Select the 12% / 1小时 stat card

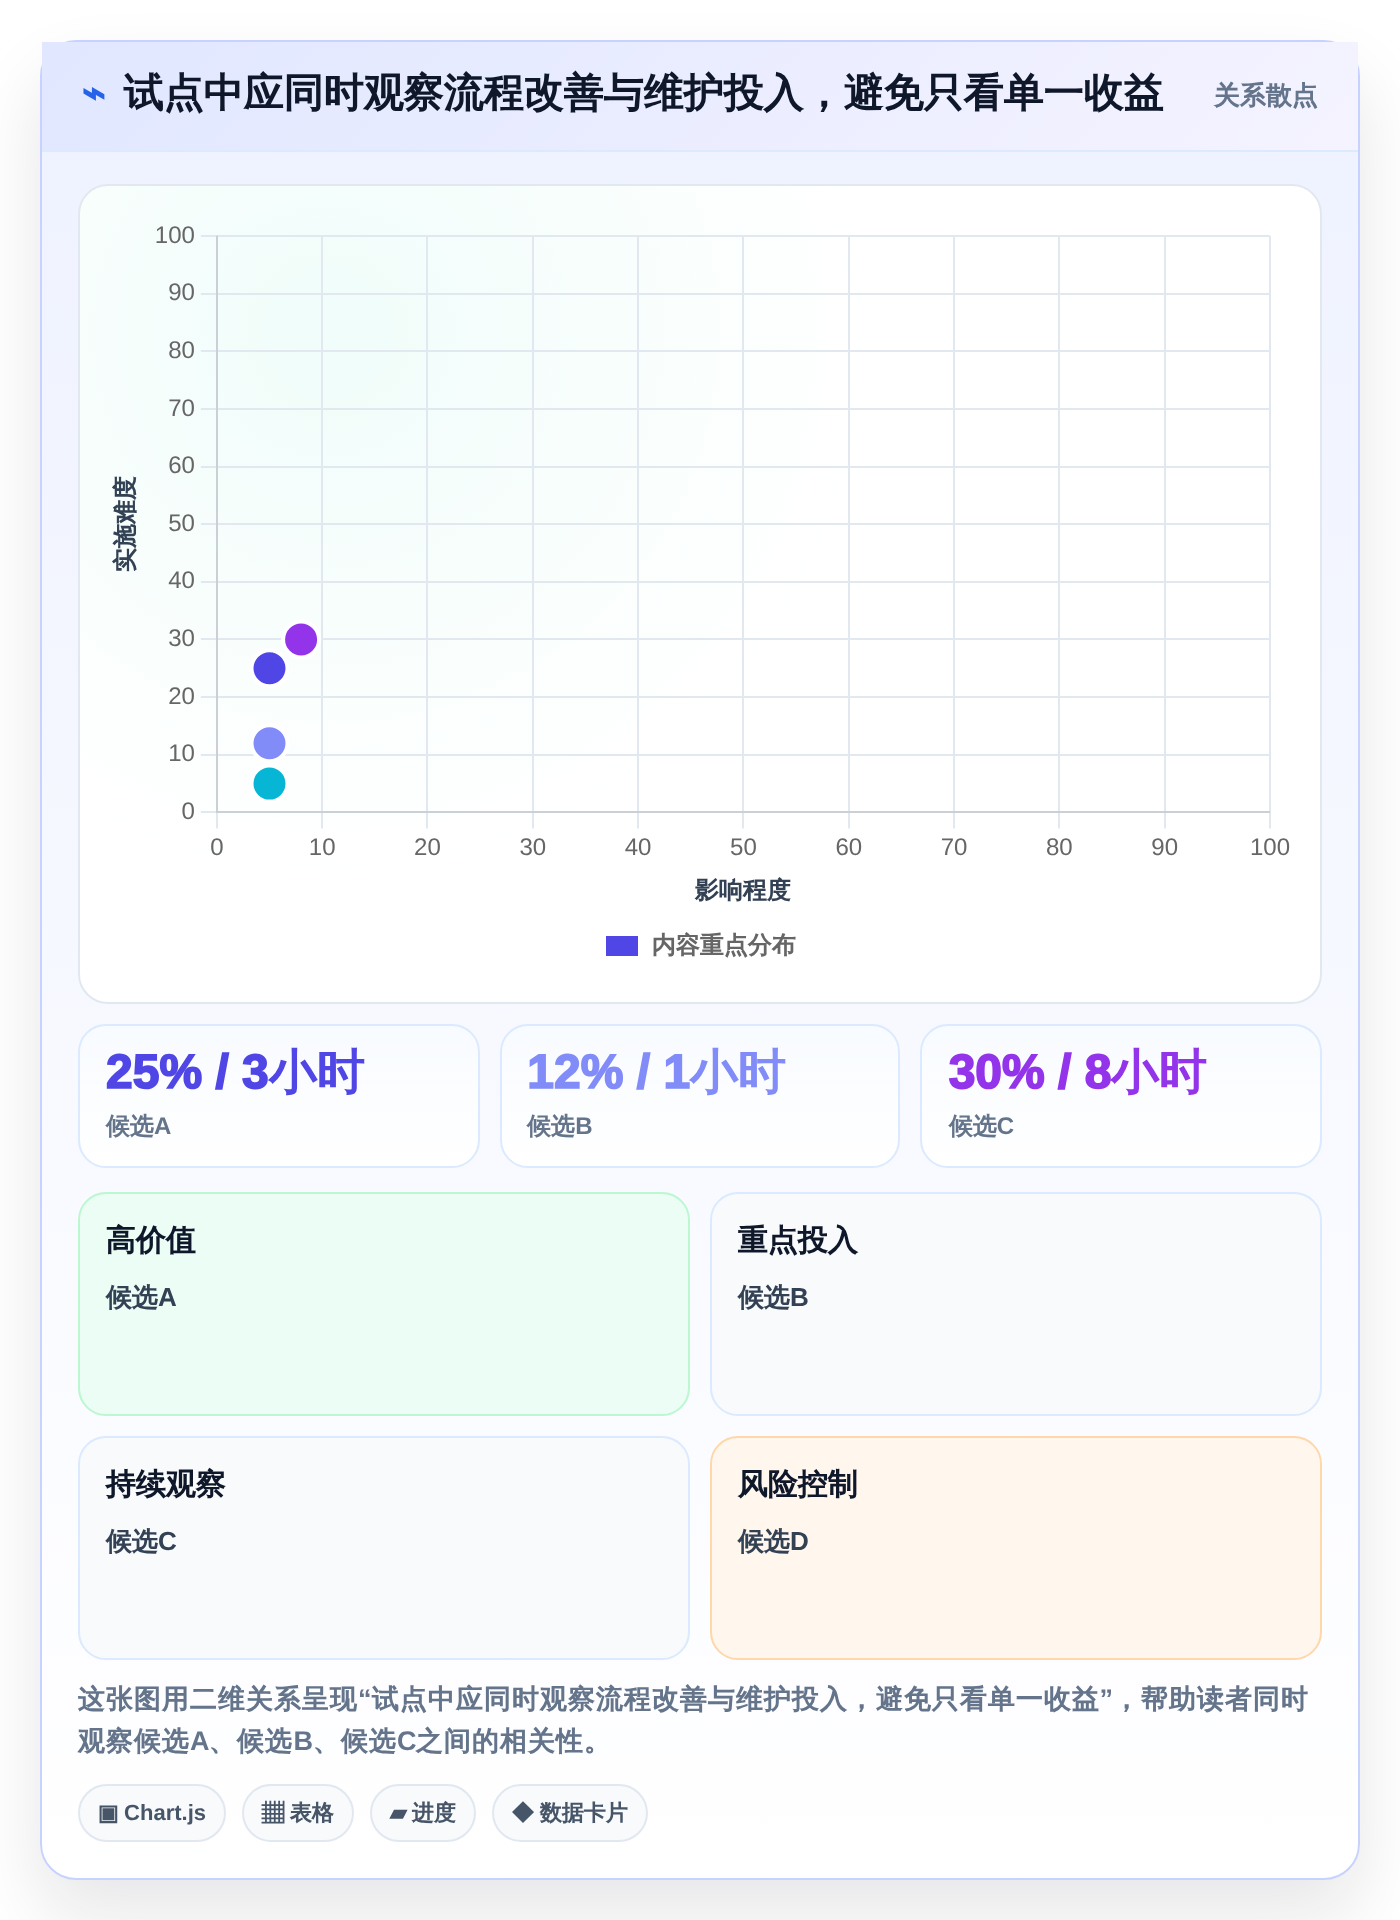click(700, 1096)
